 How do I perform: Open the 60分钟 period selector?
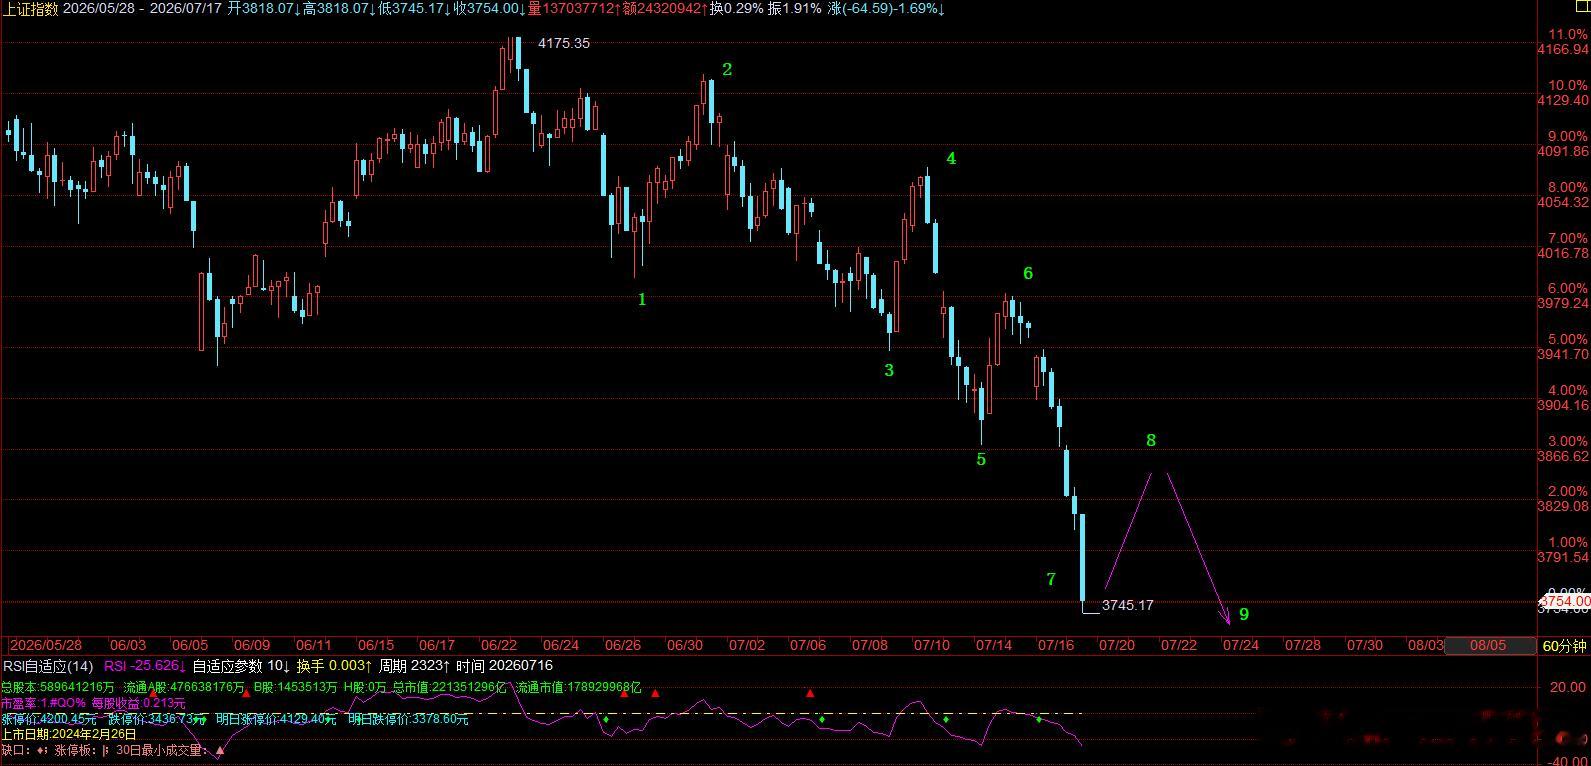(1564, 646)
